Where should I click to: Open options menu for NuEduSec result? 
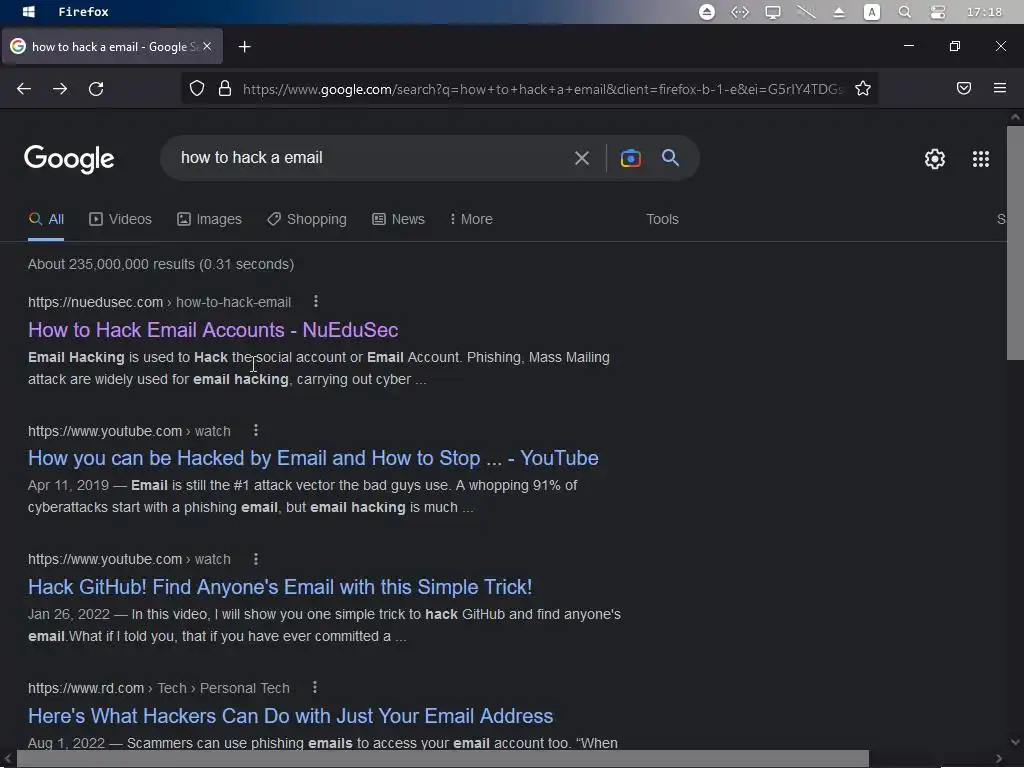(x=316, y=301)
